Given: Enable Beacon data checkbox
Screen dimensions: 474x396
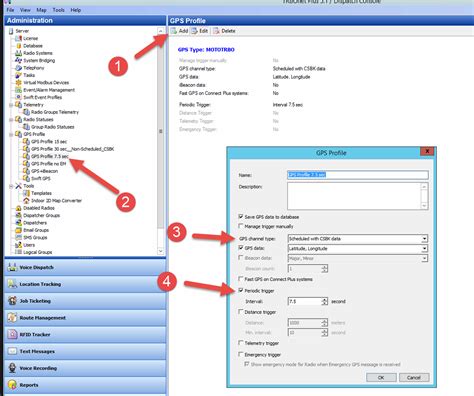Looking at the screenshot, I should (x=241, y=258).
